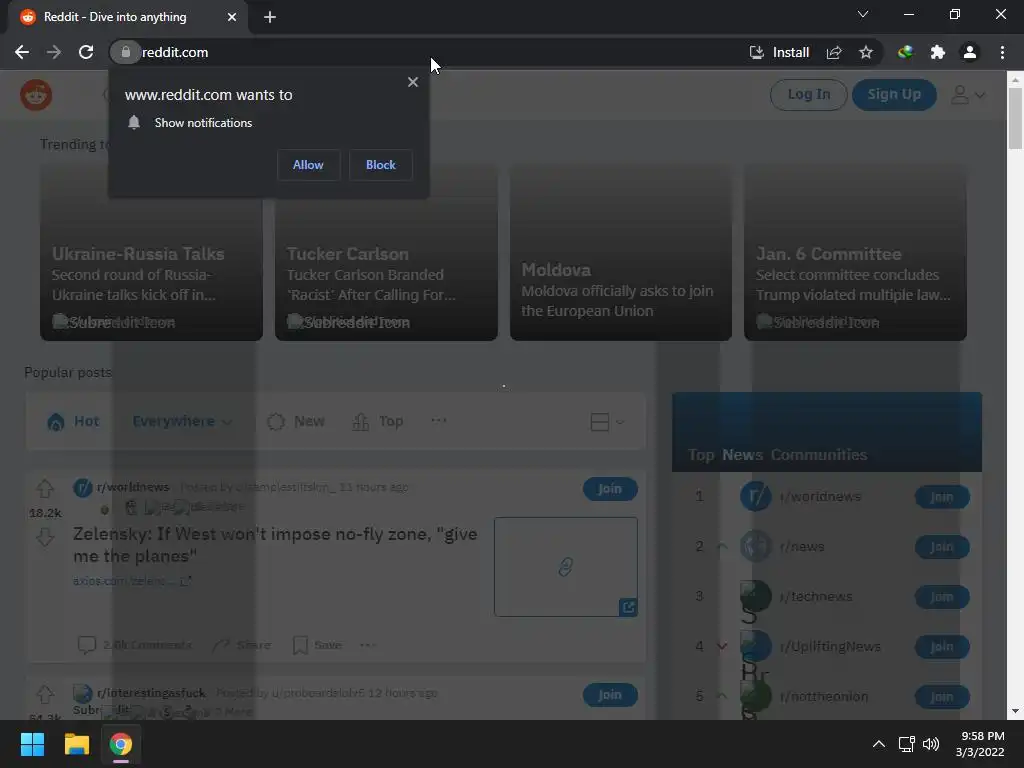Open r/interestingasfuck subreddit link
Viewport: 1024px width, 768px height.
(x=151, y=693)
